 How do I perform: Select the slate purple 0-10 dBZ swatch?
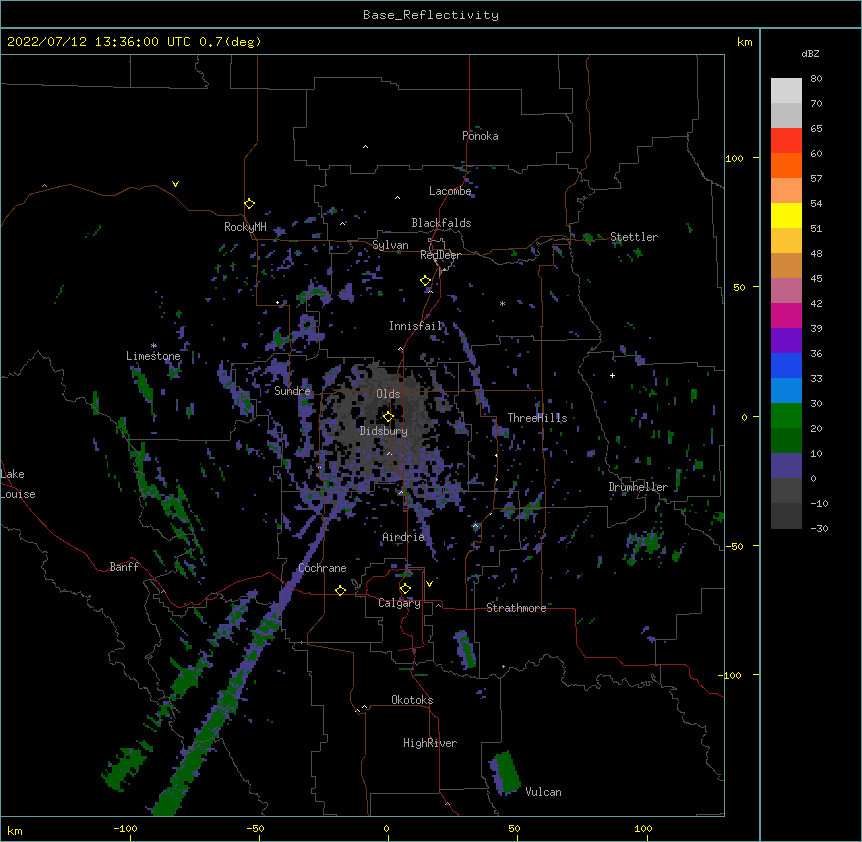click(x=786, y=466)
